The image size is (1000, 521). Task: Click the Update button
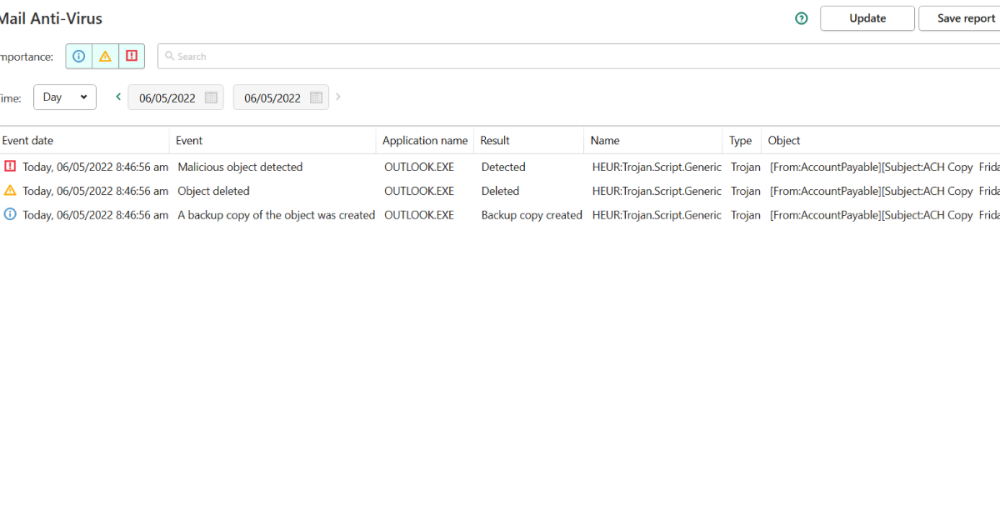867,18
